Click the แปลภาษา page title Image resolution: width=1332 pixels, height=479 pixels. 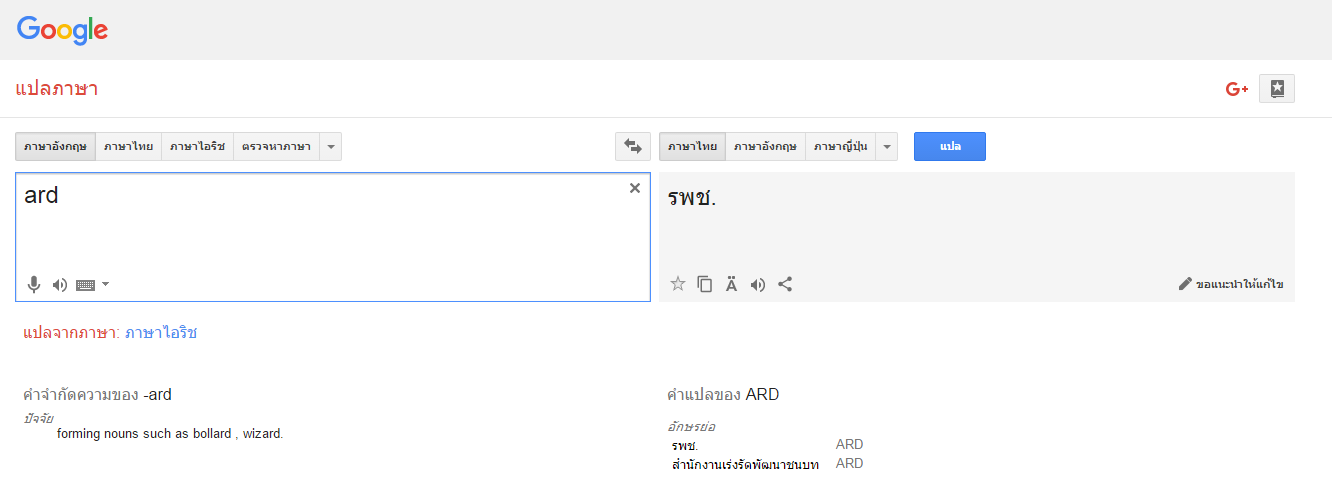[x=57, y=89]
